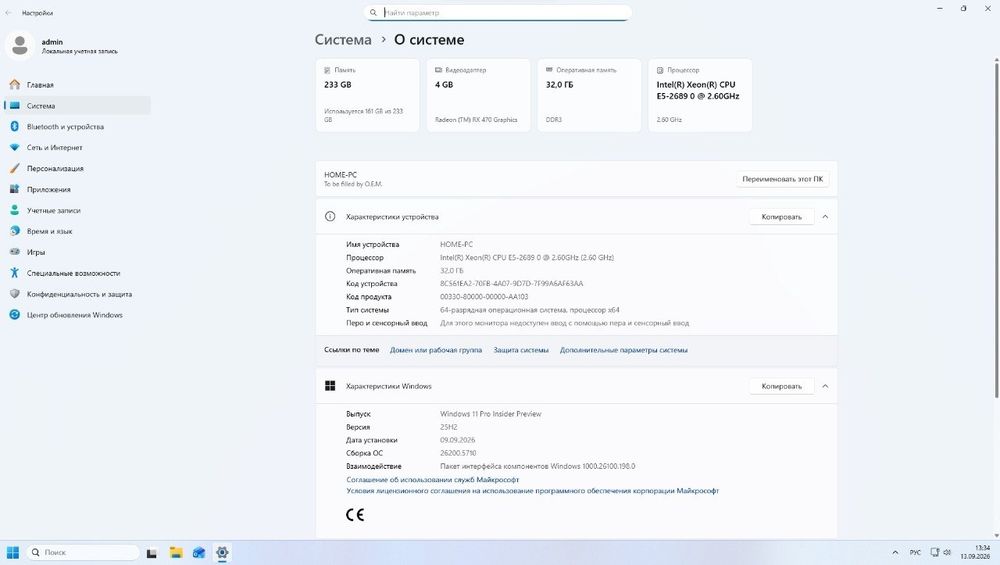Click the back arrow in Настройки
Viewport: 1000px width, 565px height.
8,13
